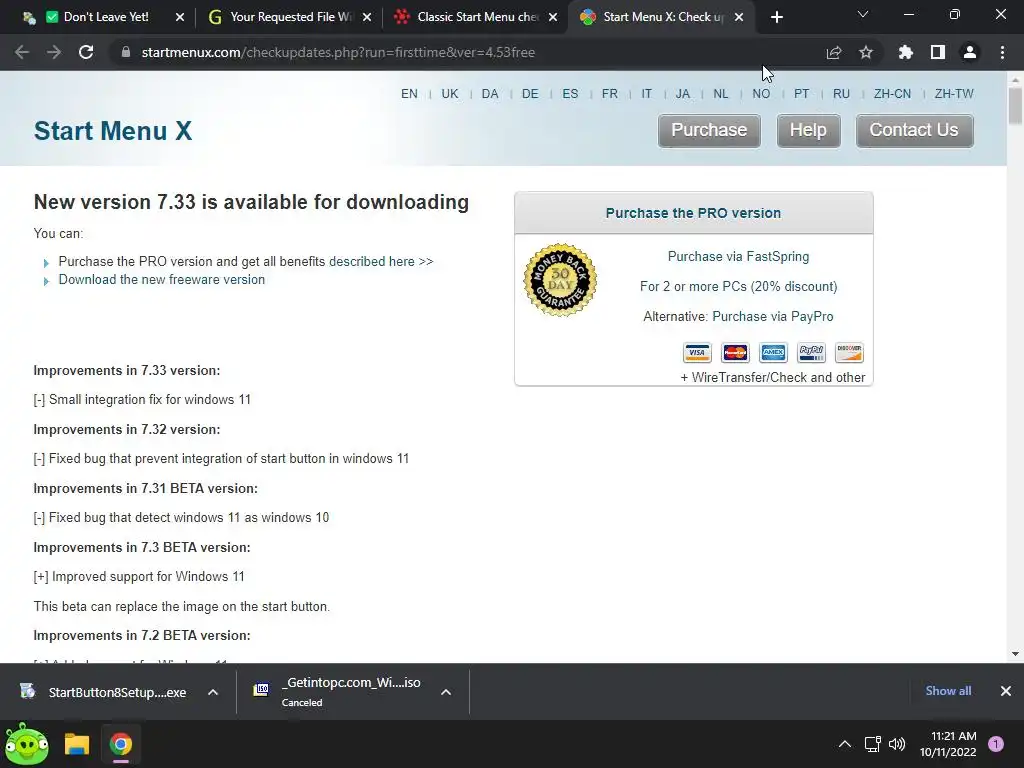Image resolution: width=1024 pixels, height=768 pixels.
Task: Click Show all downloads
Action: tap(948, 691)
